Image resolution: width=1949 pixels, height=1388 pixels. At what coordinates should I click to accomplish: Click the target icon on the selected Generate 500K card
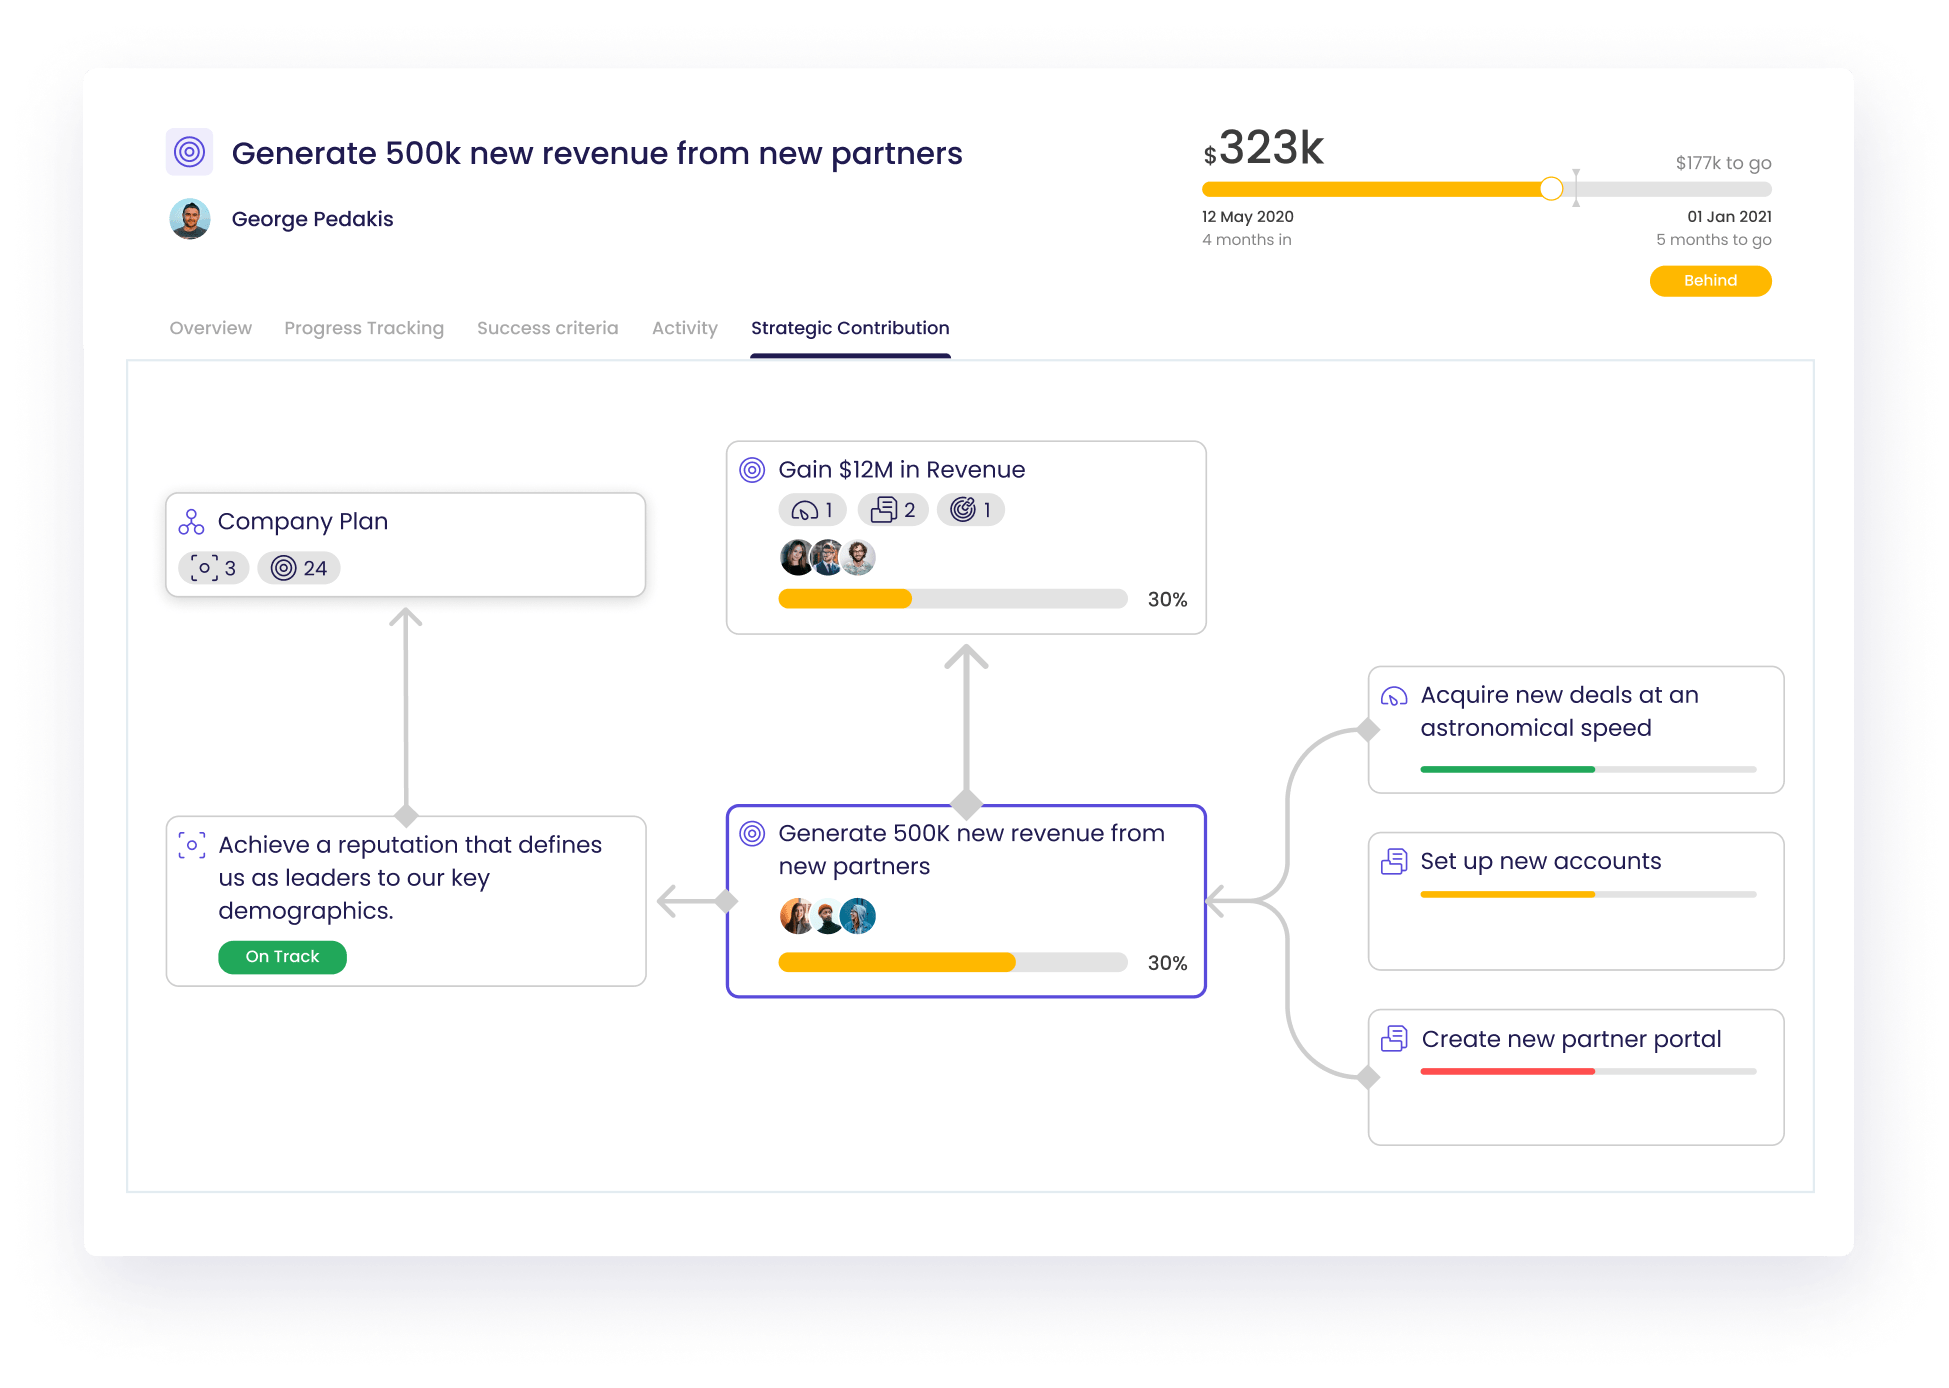point(752,833)
